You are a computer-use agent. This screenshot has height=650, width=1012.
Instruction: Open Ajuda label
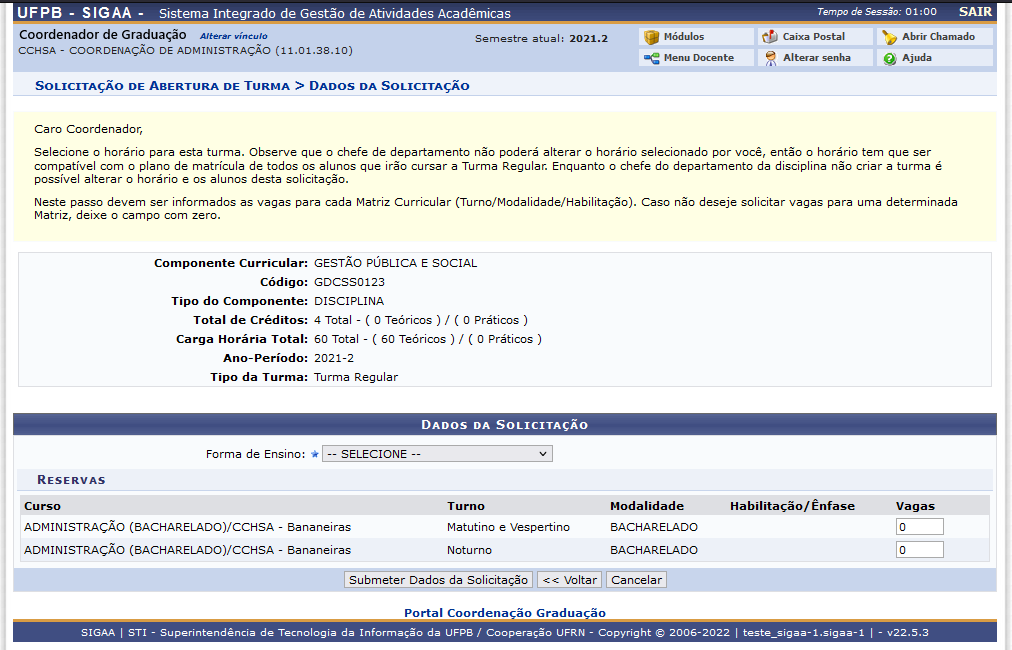pyautogui.click(x=916, y=57)
